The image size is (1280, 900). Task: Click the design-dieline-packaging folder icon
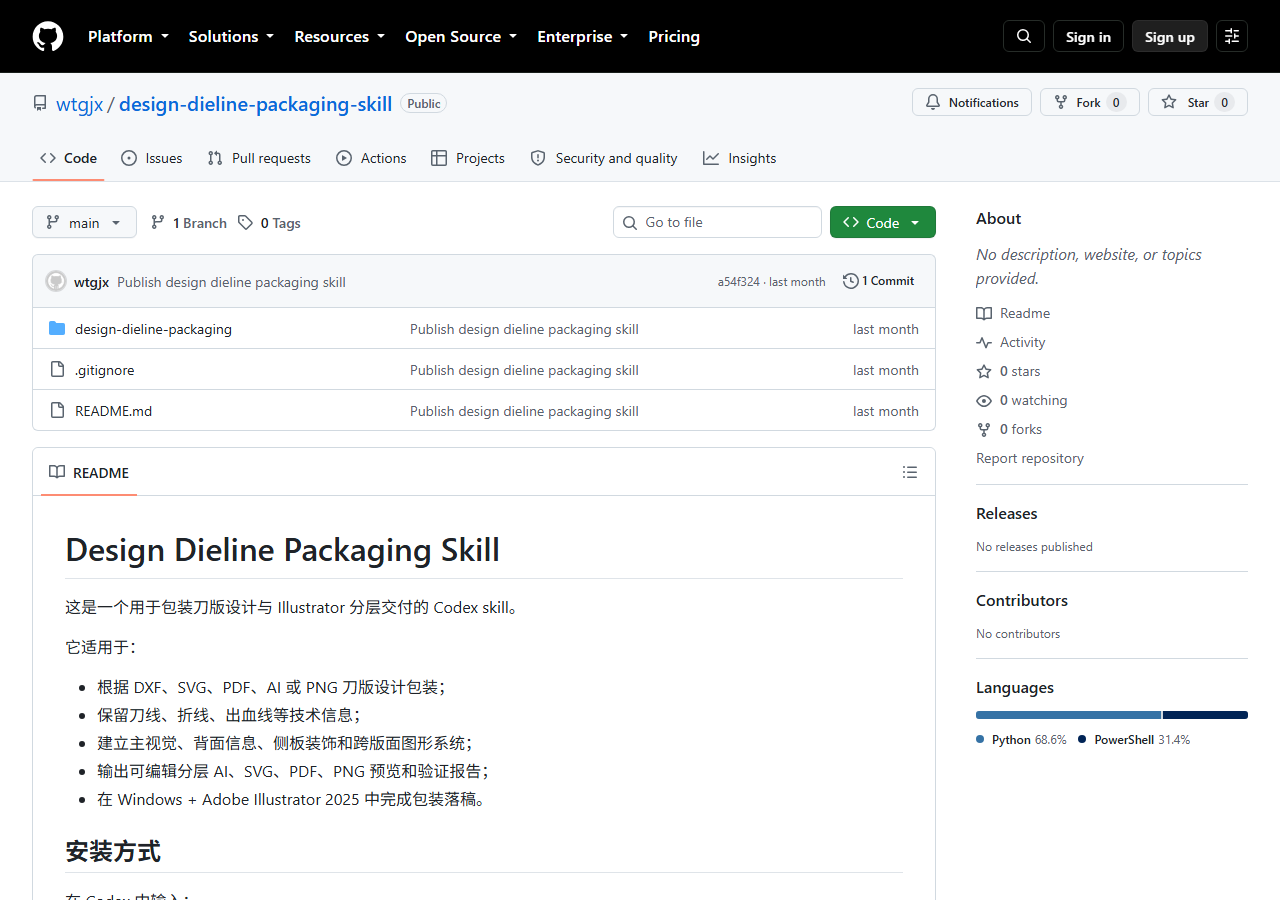[57, 329]
